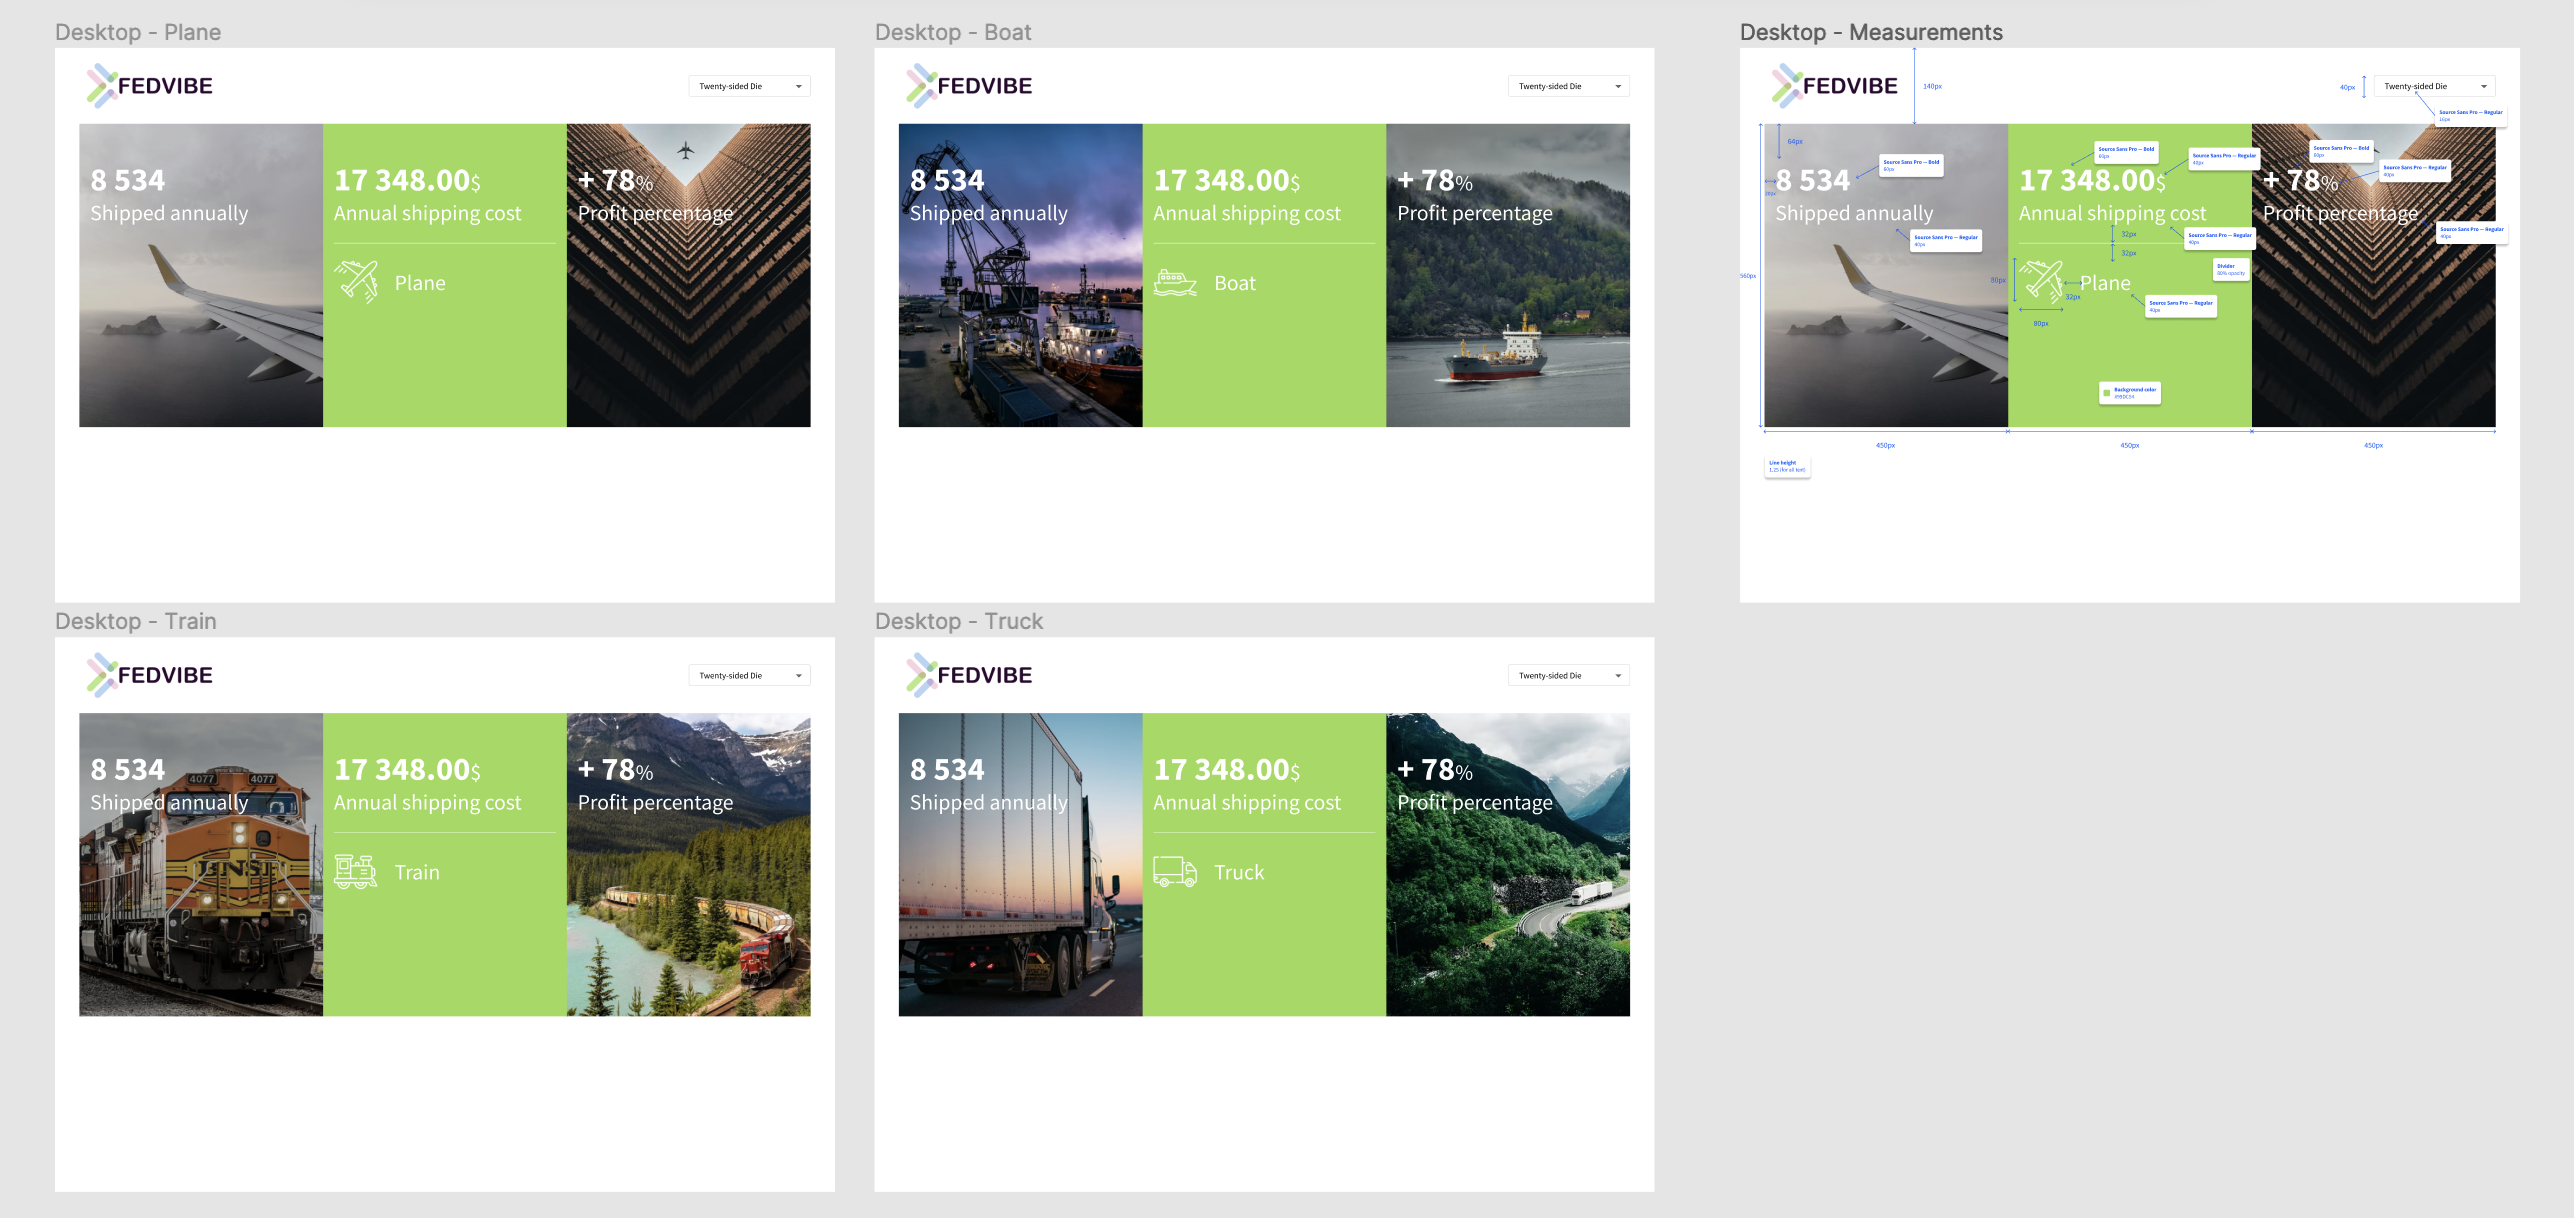
Task: Select the 'Desktop - Measurements' frame title
Action: pos(1871,32)
